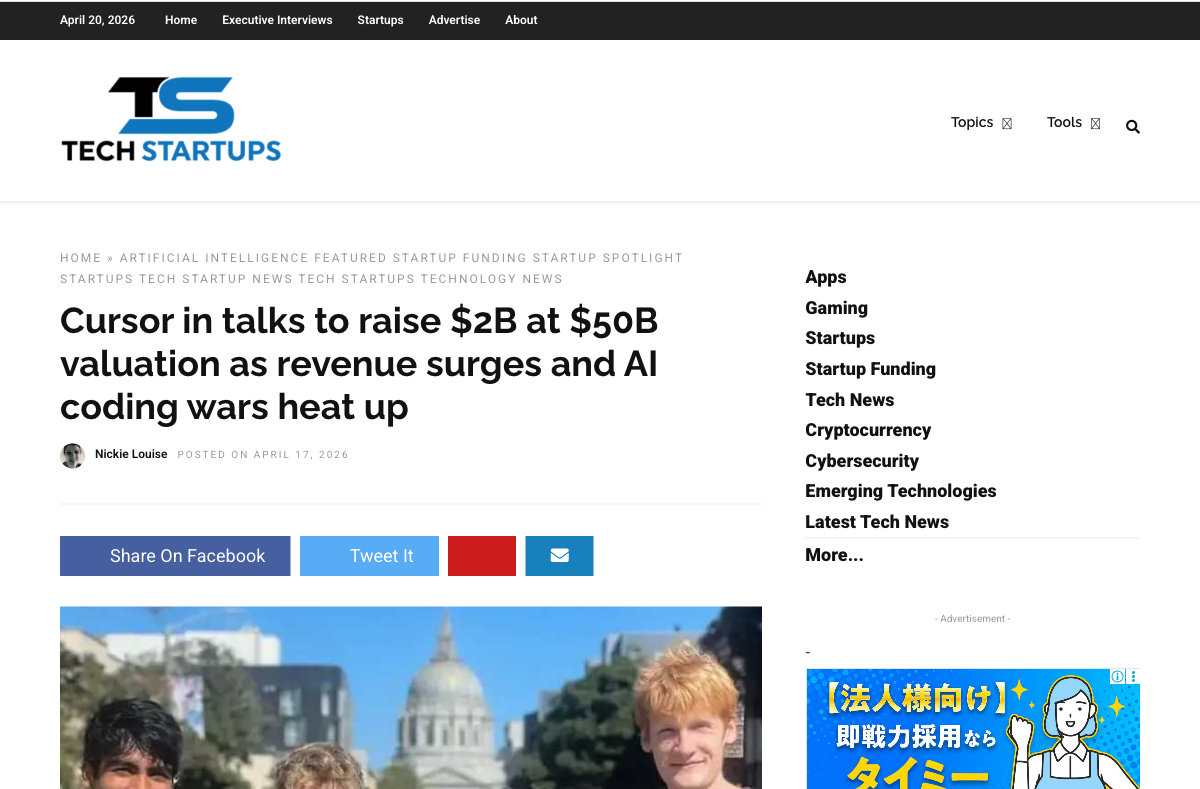Open Cryptocurrency sidebar link
The image size is (1200, 789).
pos(868,430)
